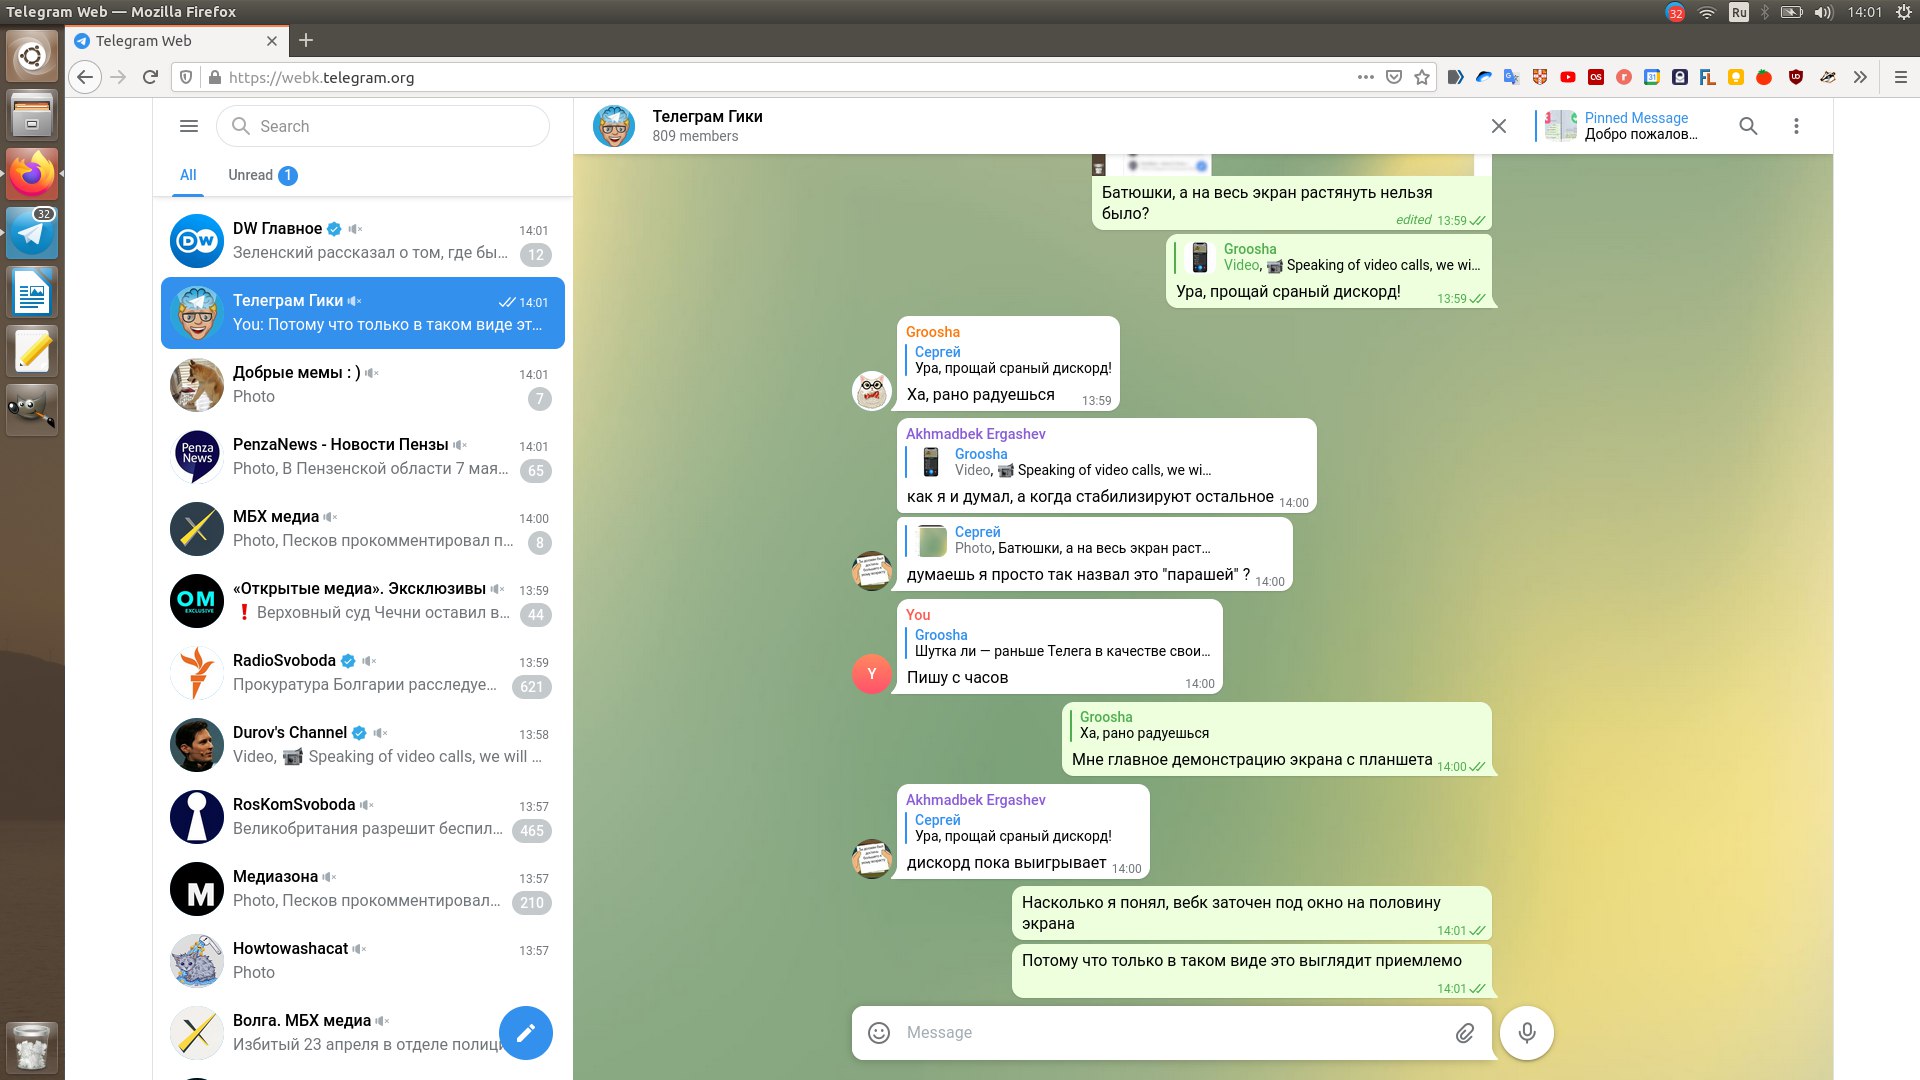Reload the page with the refresh icon

click(150, 77)
